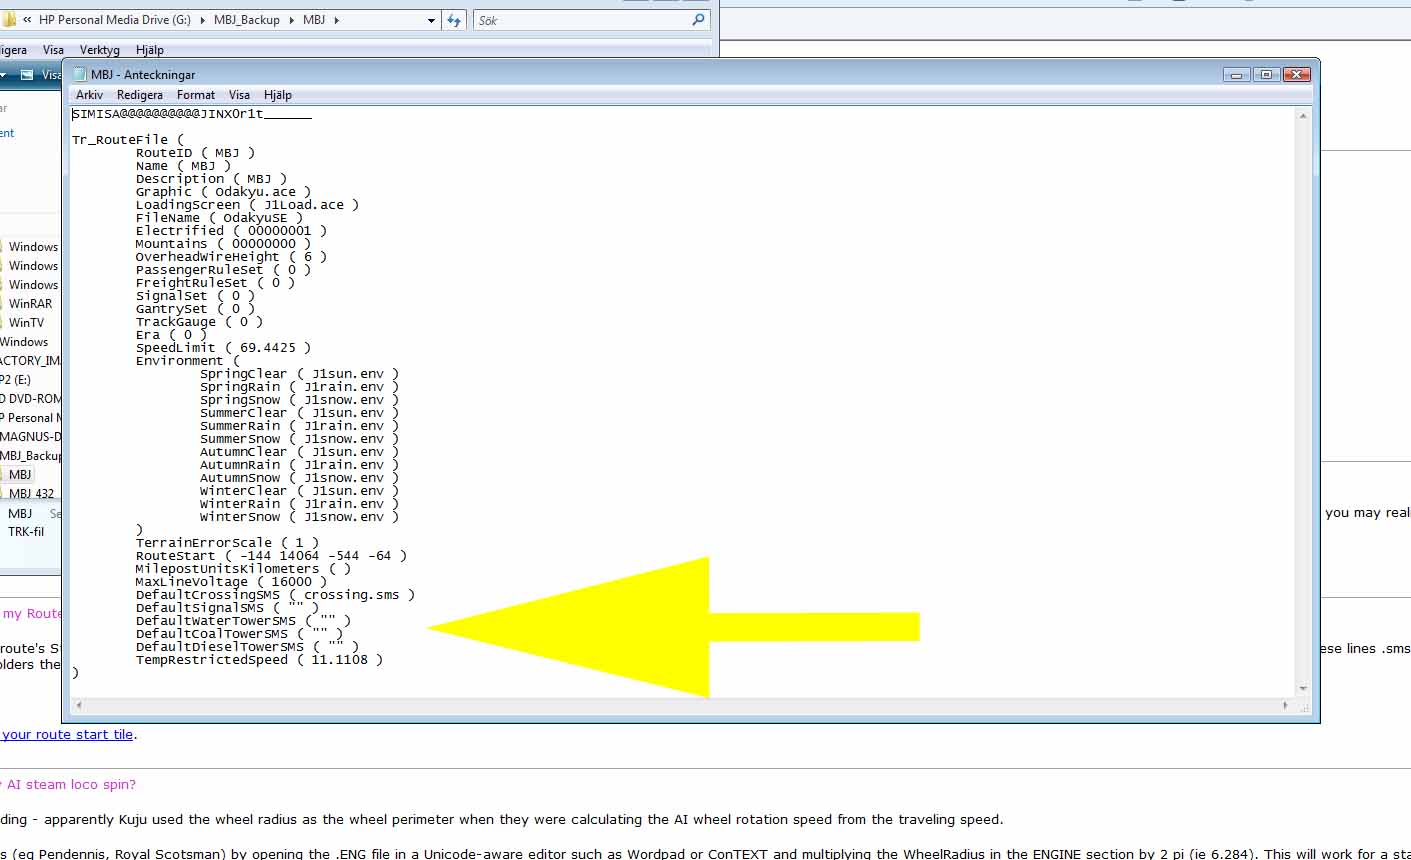Select the WinRAR folder in the tree
This screenshot has height=860, width=1411.
pos(30,304)
